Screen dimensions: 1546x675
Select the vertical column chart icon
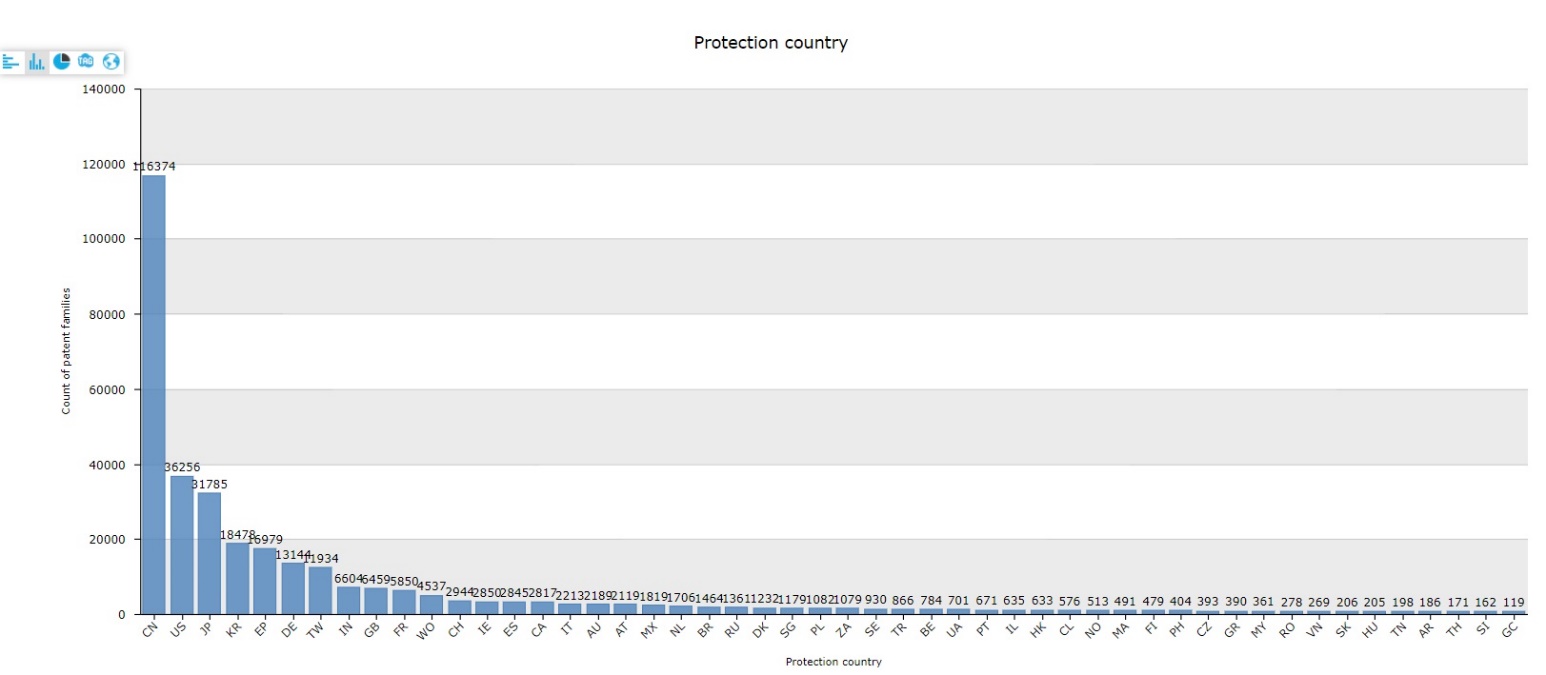pyautogui.click(x=37, y=62)
